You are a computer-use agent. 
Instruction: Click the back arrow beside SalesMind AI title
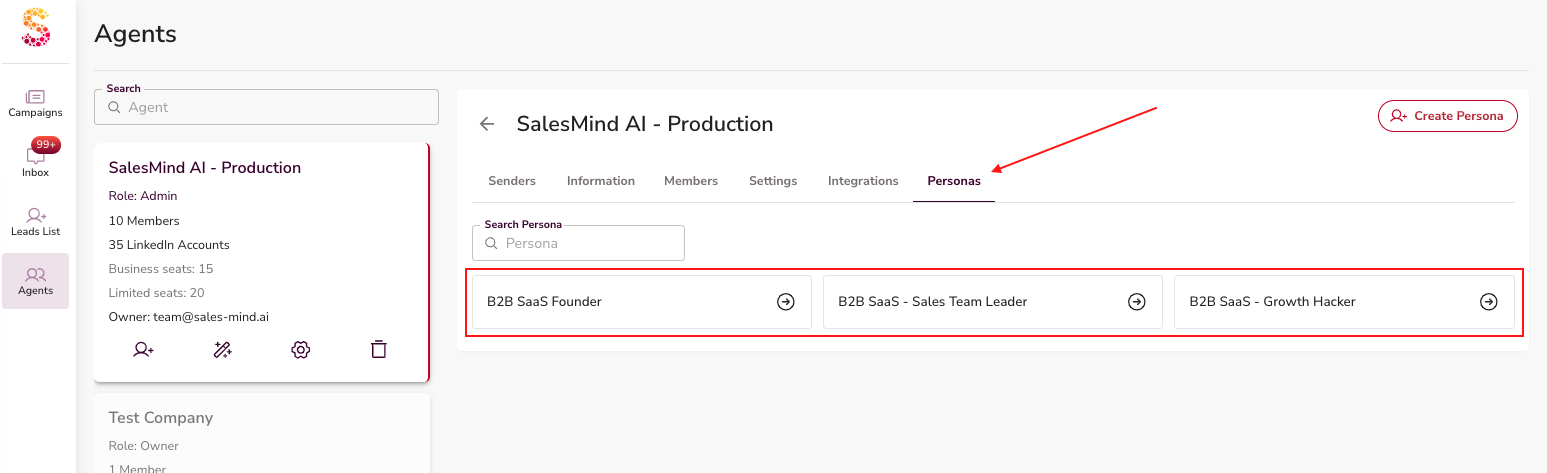(487, 124)
